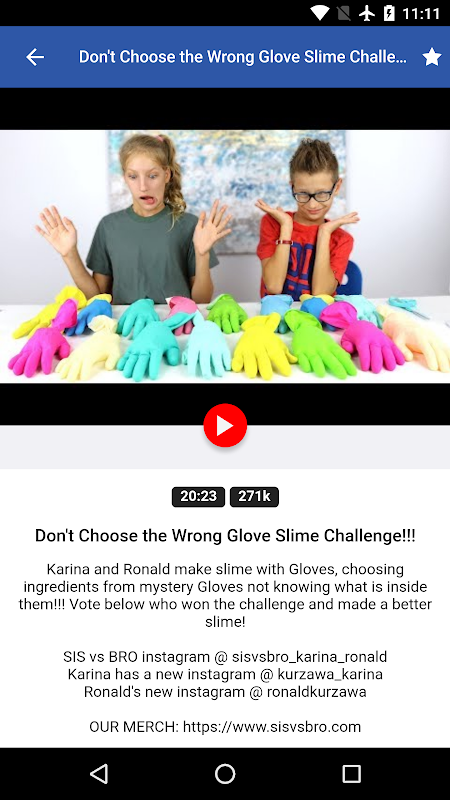Tap the 11:11 clock in status bar
Screen dimensions: 450x800
click(x=421, y=13)
